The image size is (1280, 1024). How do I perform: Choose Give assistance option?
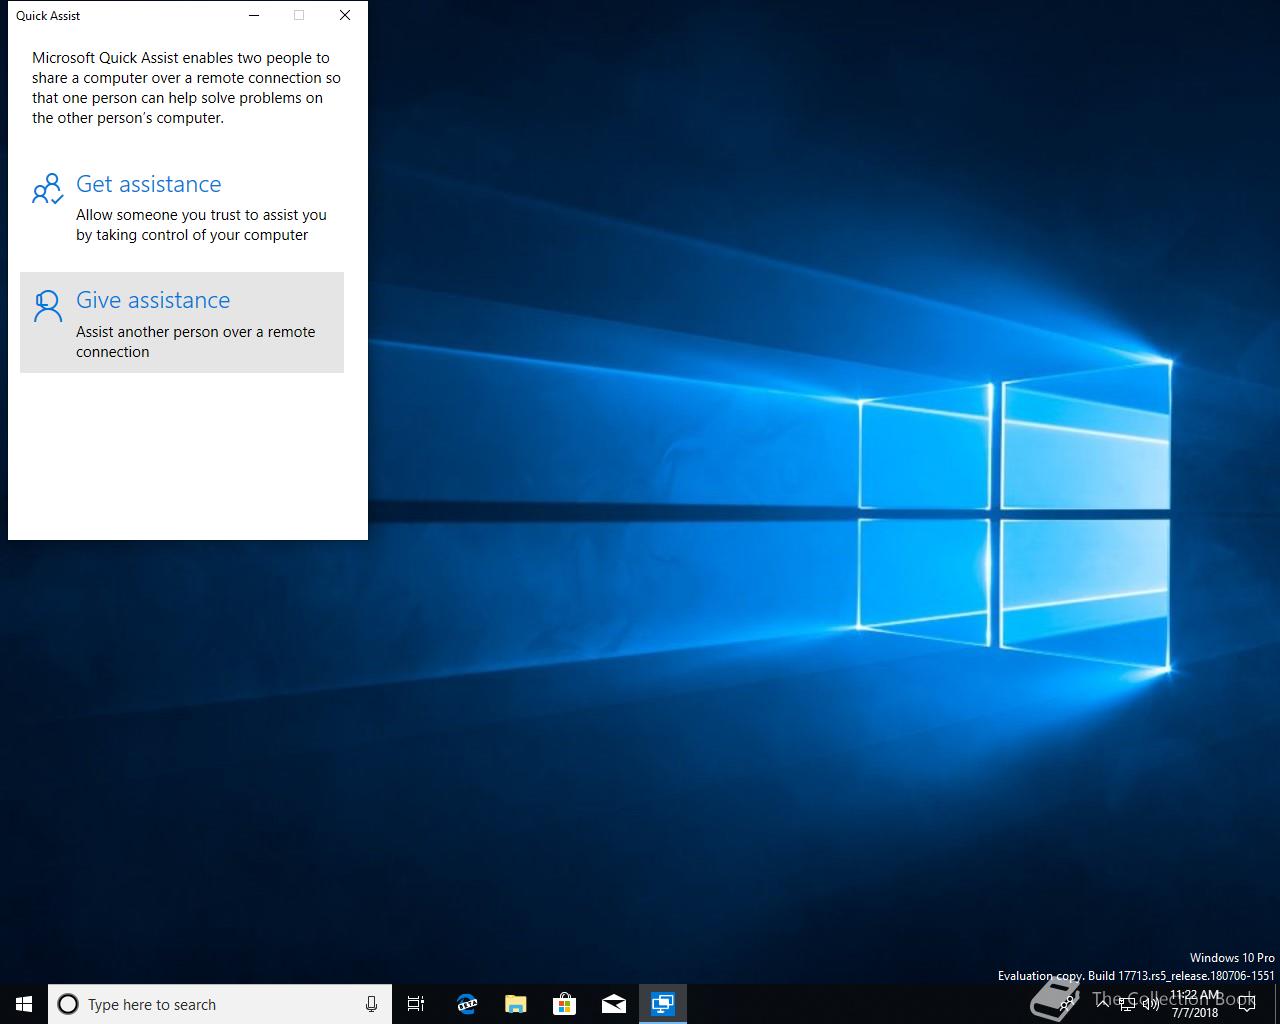[x=182, y=322]
